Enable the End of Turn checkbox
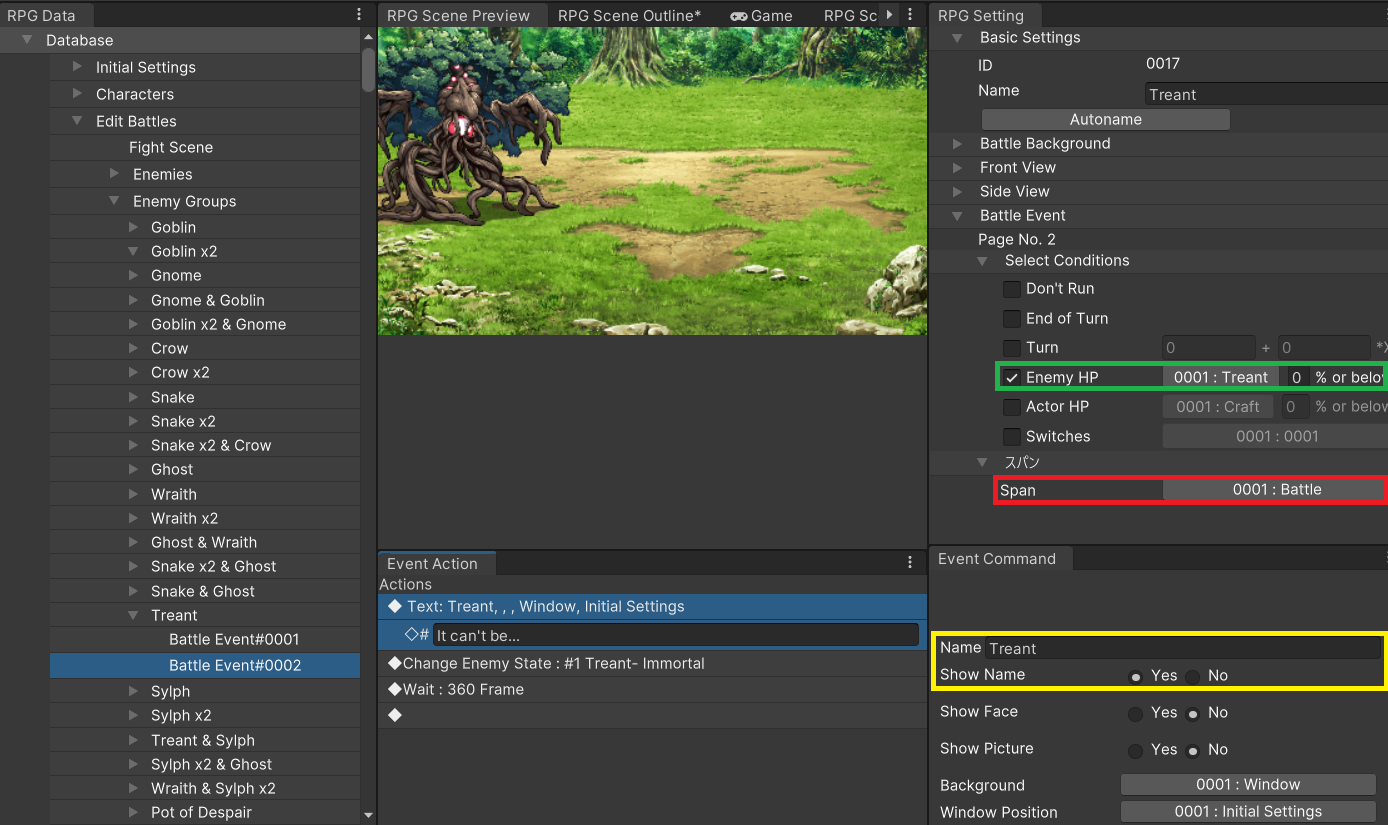Image resolution: width=1388 pixels, height=825 pixels. point(1012,319)
